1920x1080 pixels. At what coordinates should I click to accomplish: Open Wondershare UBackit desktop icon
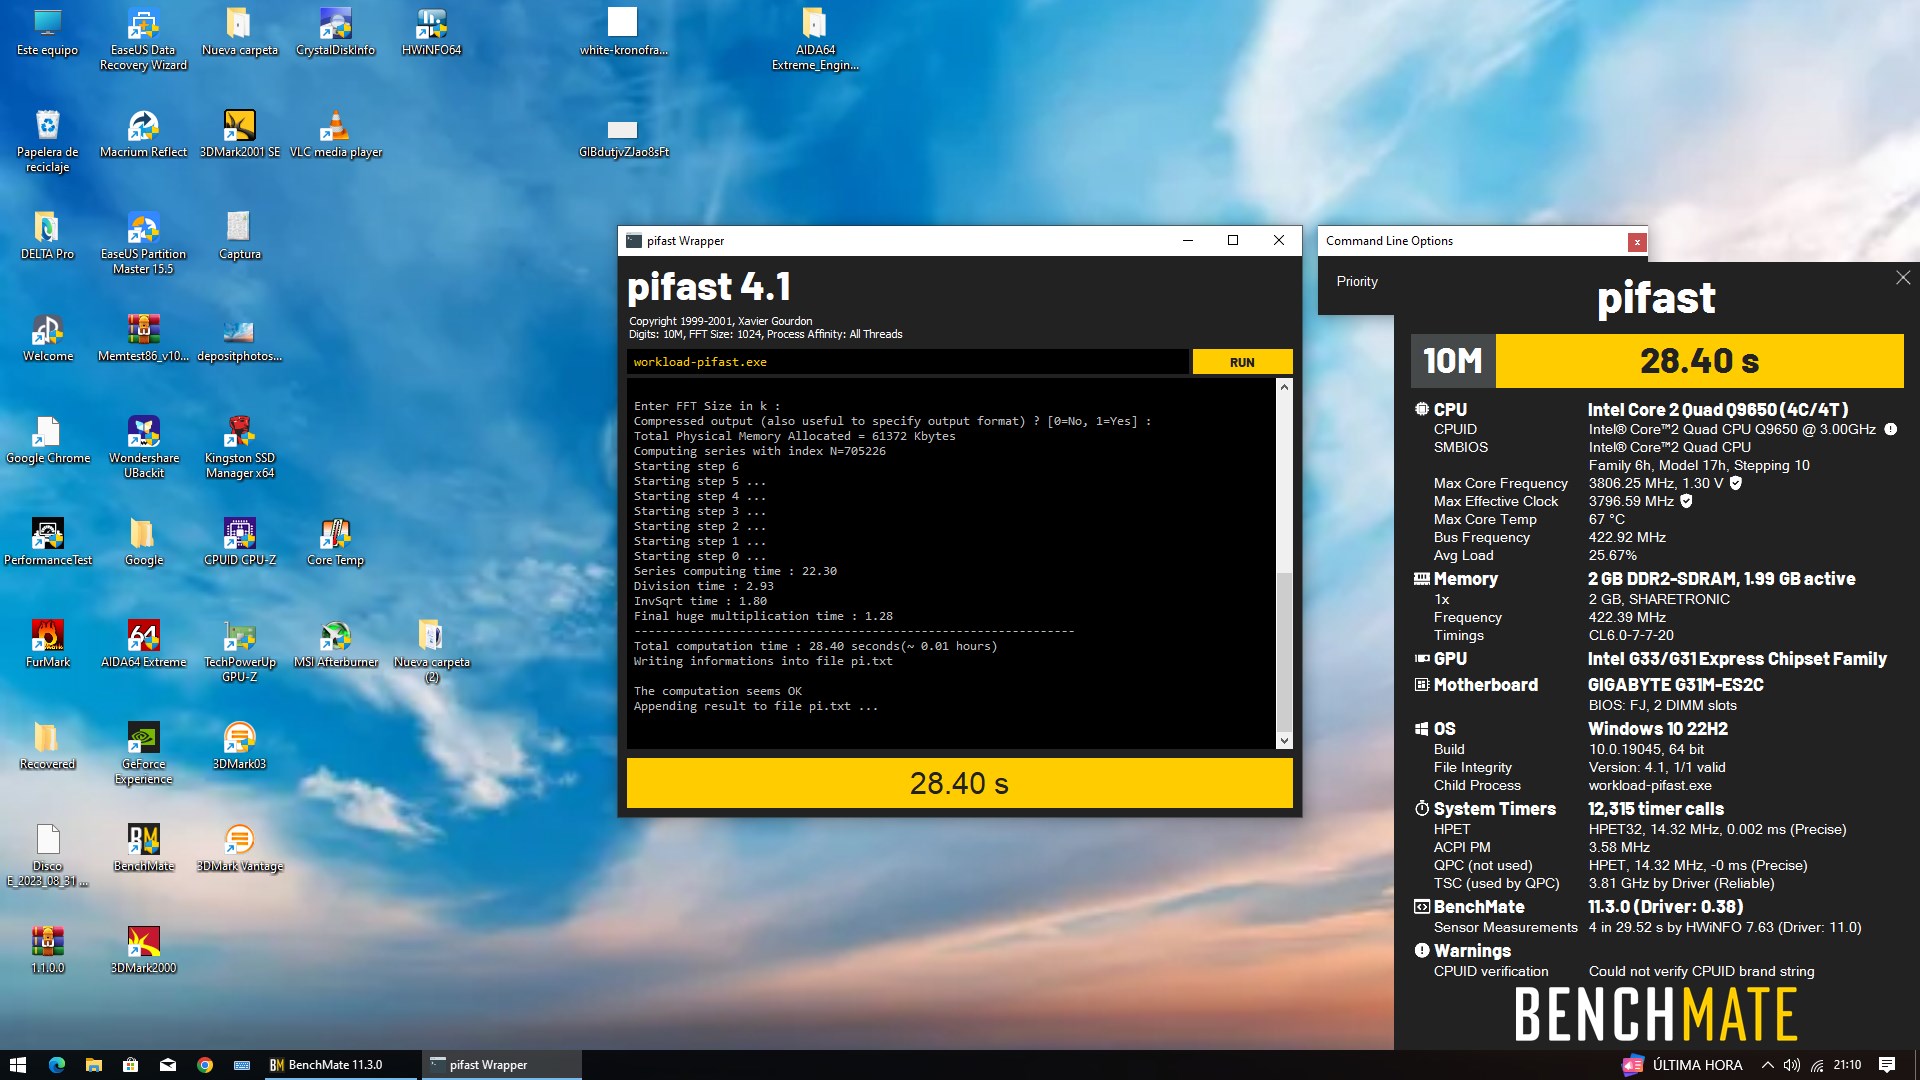[143, 448]
